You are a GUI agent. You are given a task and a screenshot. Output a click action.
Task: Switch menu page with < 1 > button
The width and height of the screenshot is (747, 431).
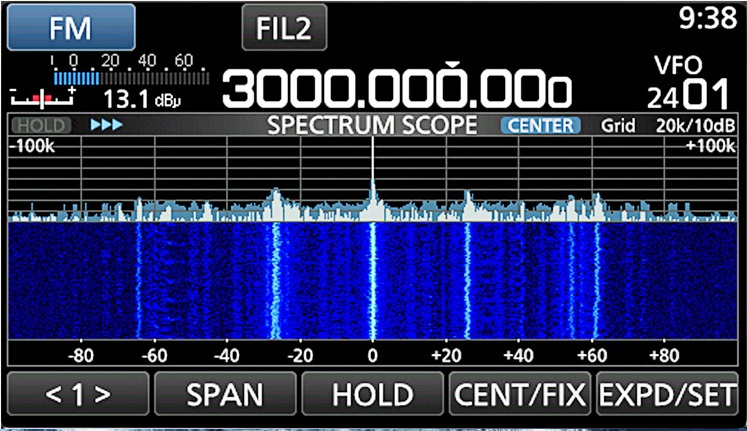click(77, 394)
